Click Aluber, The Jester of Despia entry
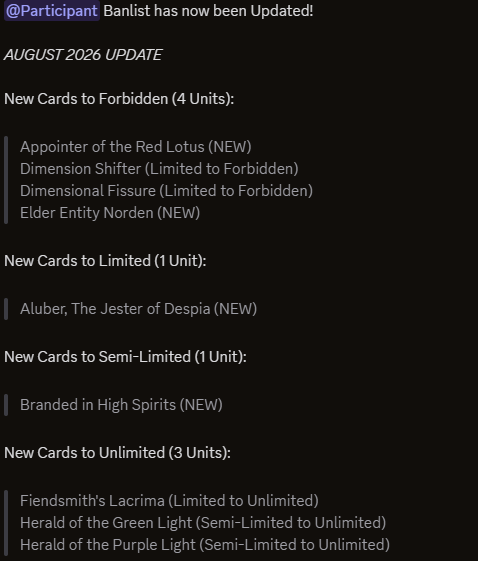The height and width of the screenshot is (561, 478). 138,309
